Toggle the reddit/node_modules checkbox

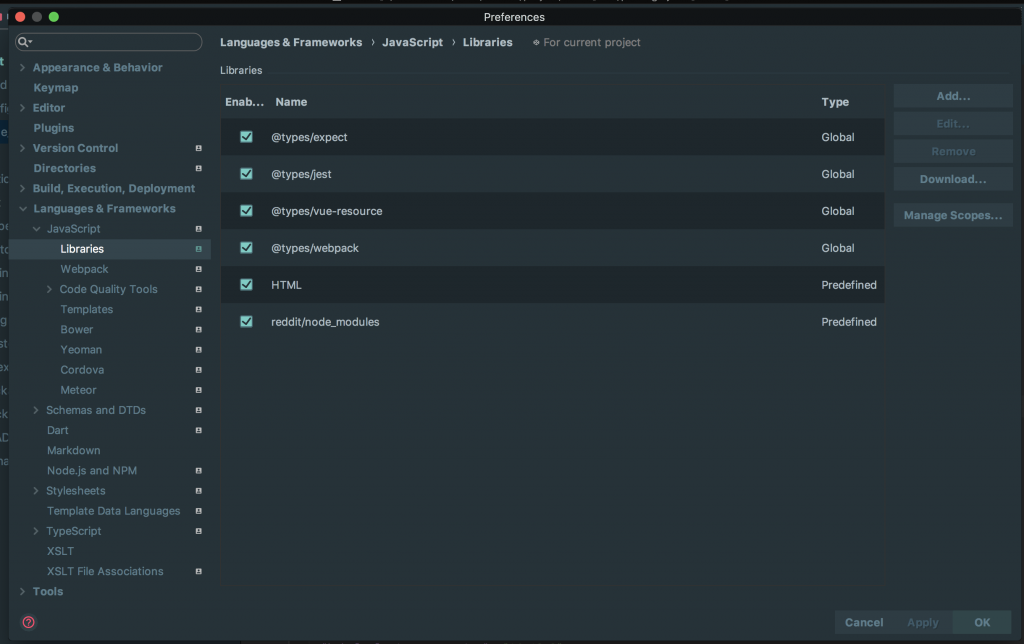[x=246, y=322]
